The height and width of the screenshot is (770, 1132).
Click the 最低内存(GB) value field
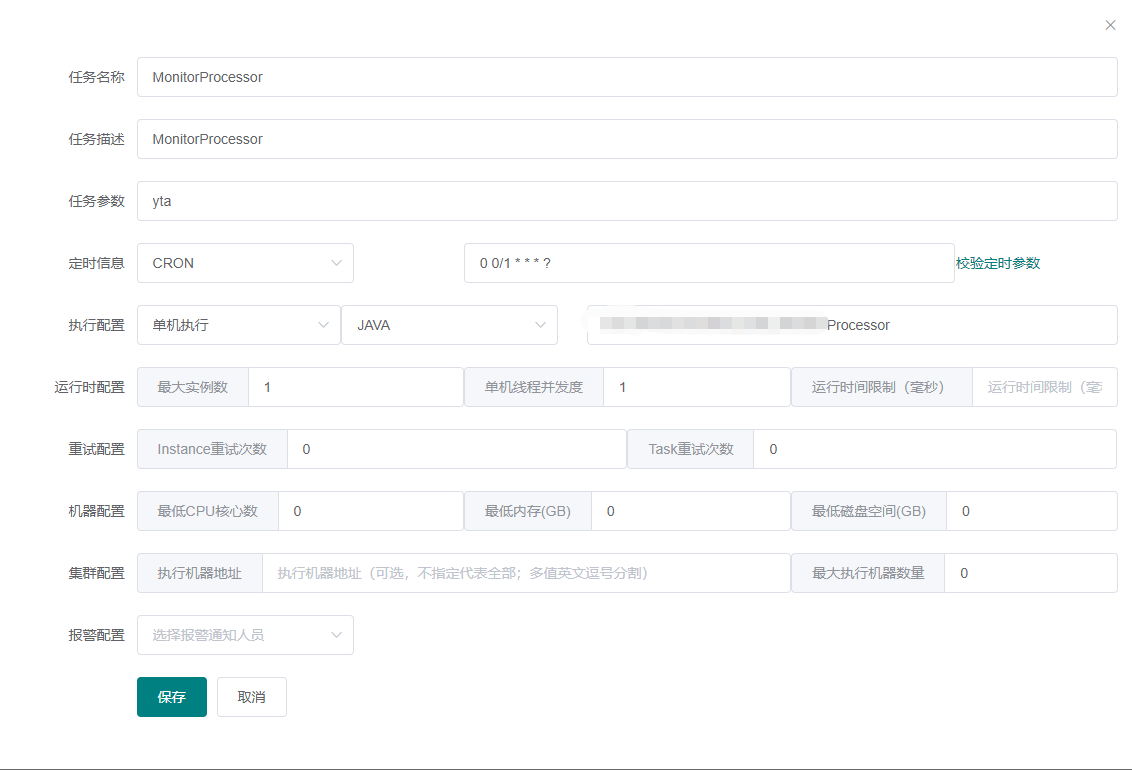[x=691, y=512]
